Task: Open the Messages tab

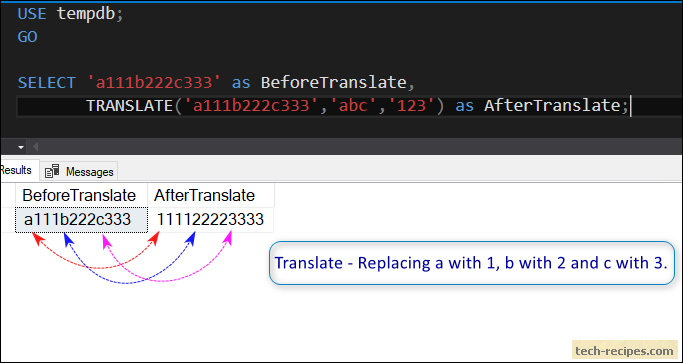Action: (x=79, y=172)
